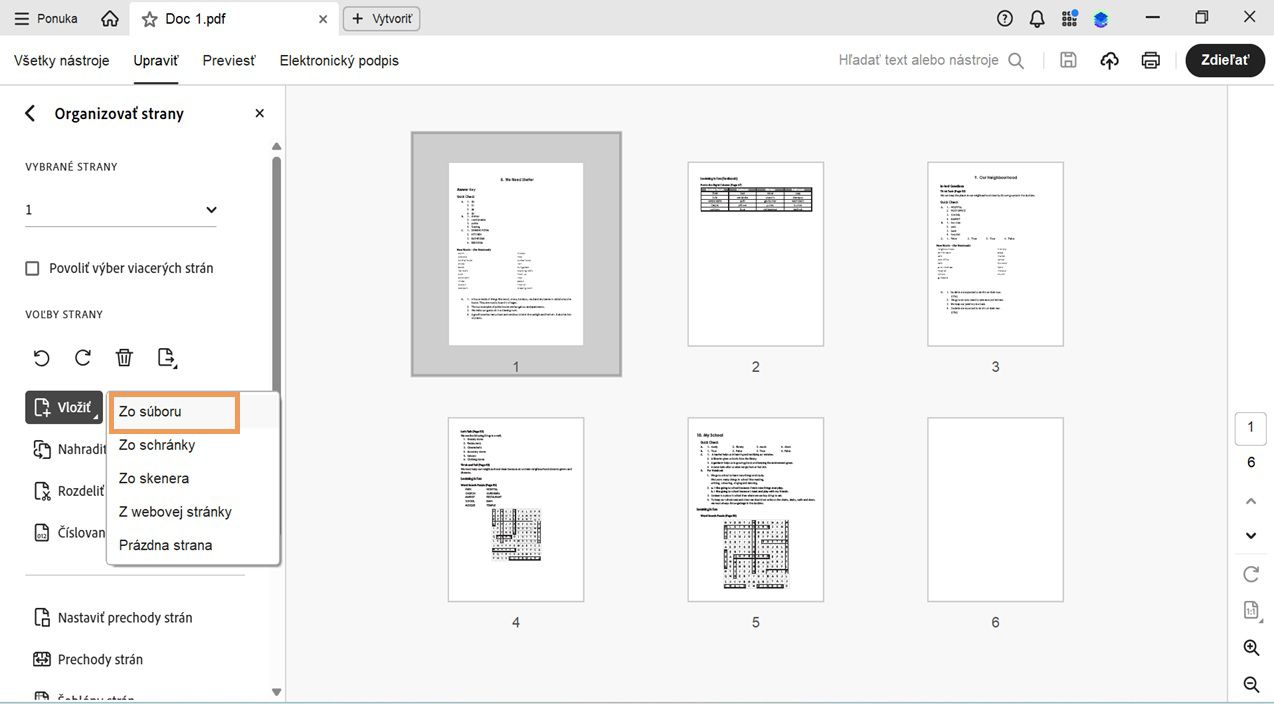The height and width of the screenshot is (704, 1274).
Task: Close the Organizovať strany panel
Action: [x=260, y=113]
